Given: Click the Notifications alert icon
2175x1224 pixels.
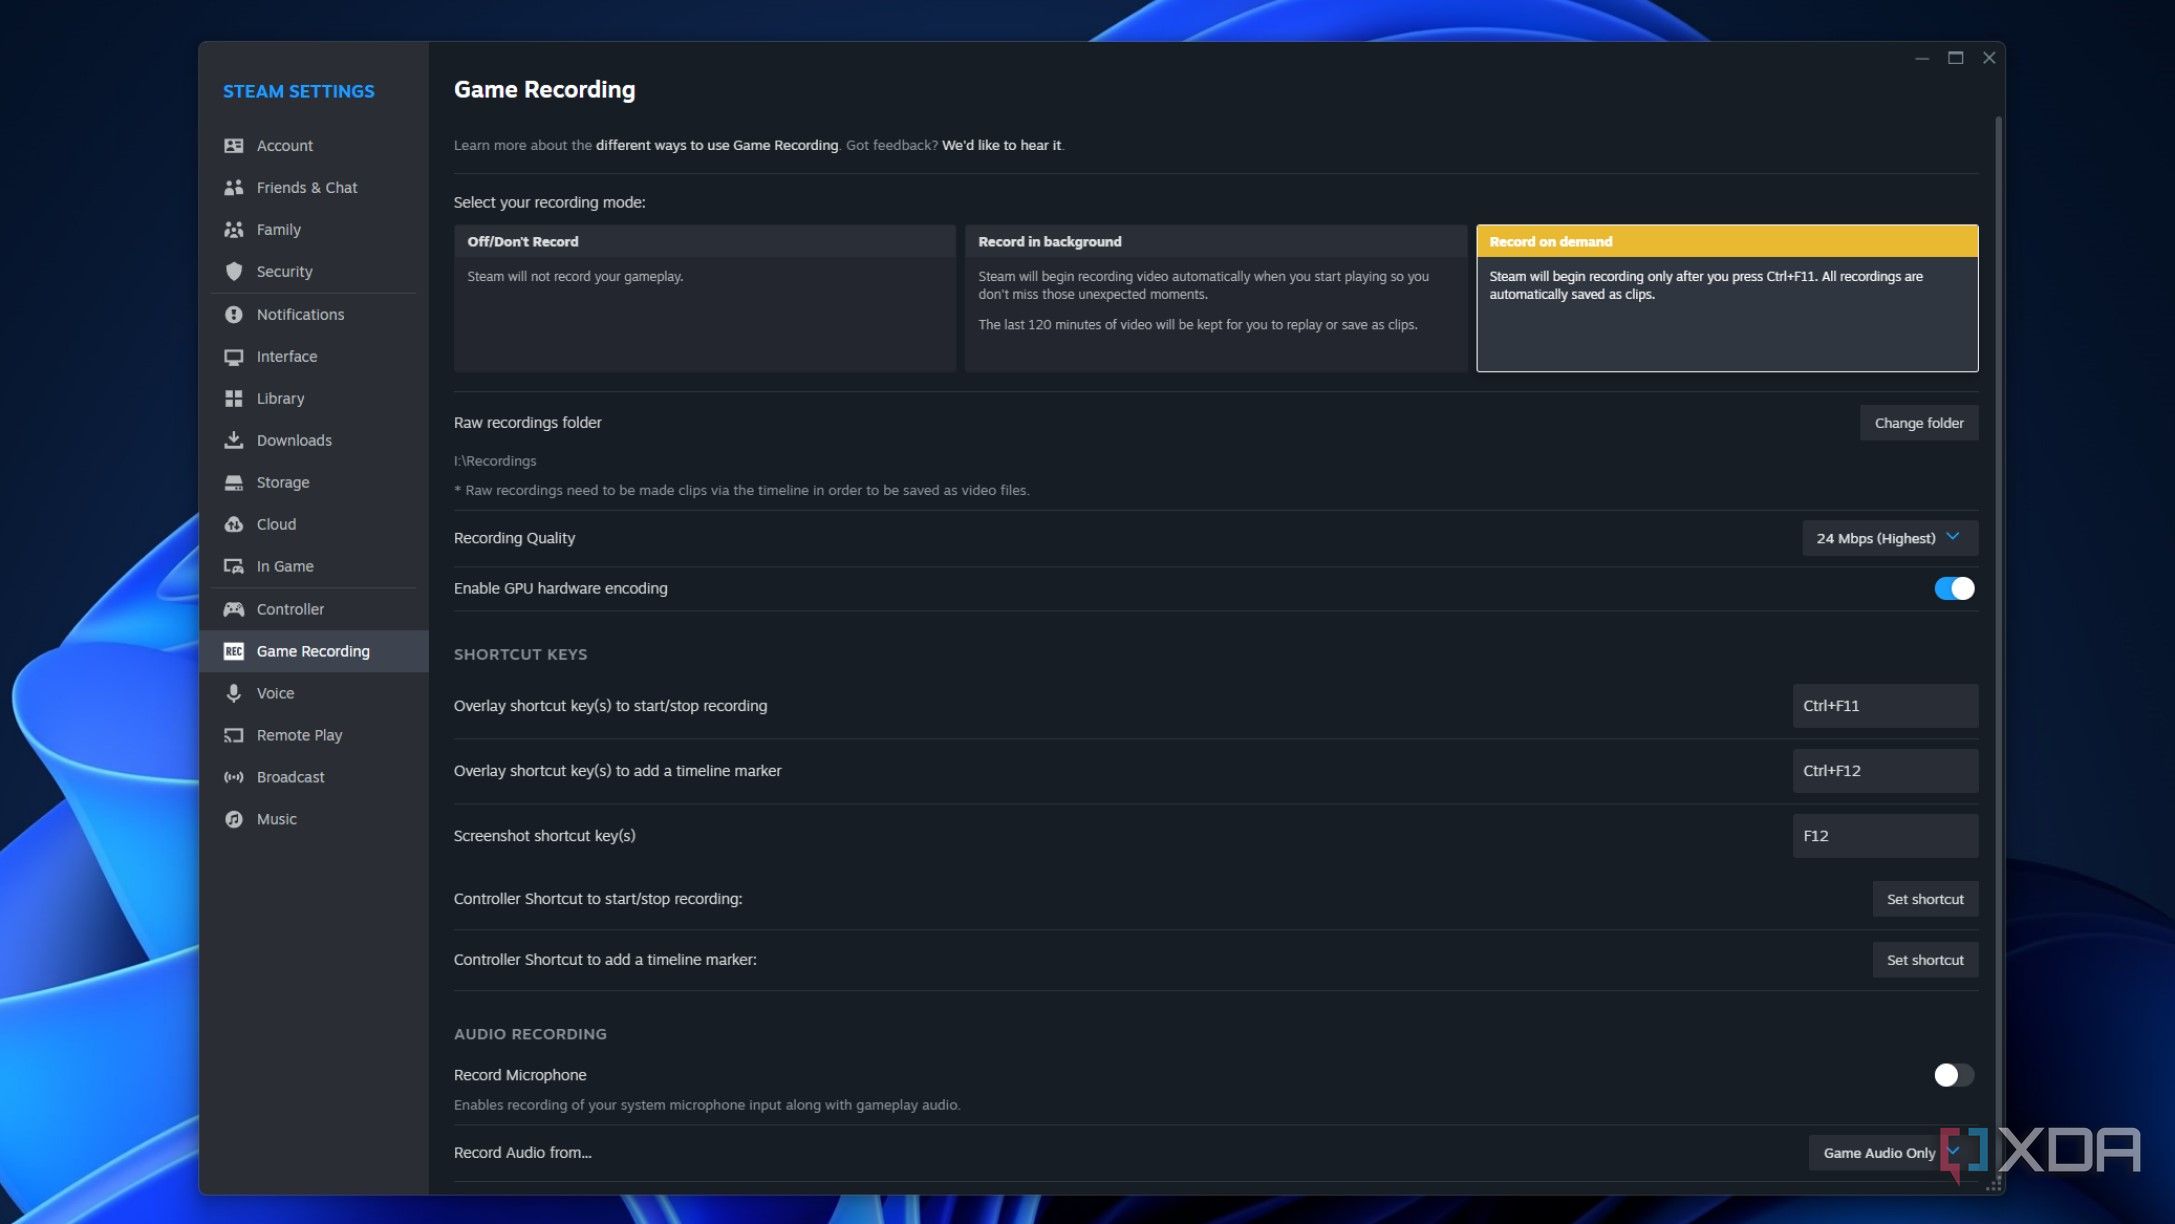Looking at the screenshot, I should (x=233, y=315).
